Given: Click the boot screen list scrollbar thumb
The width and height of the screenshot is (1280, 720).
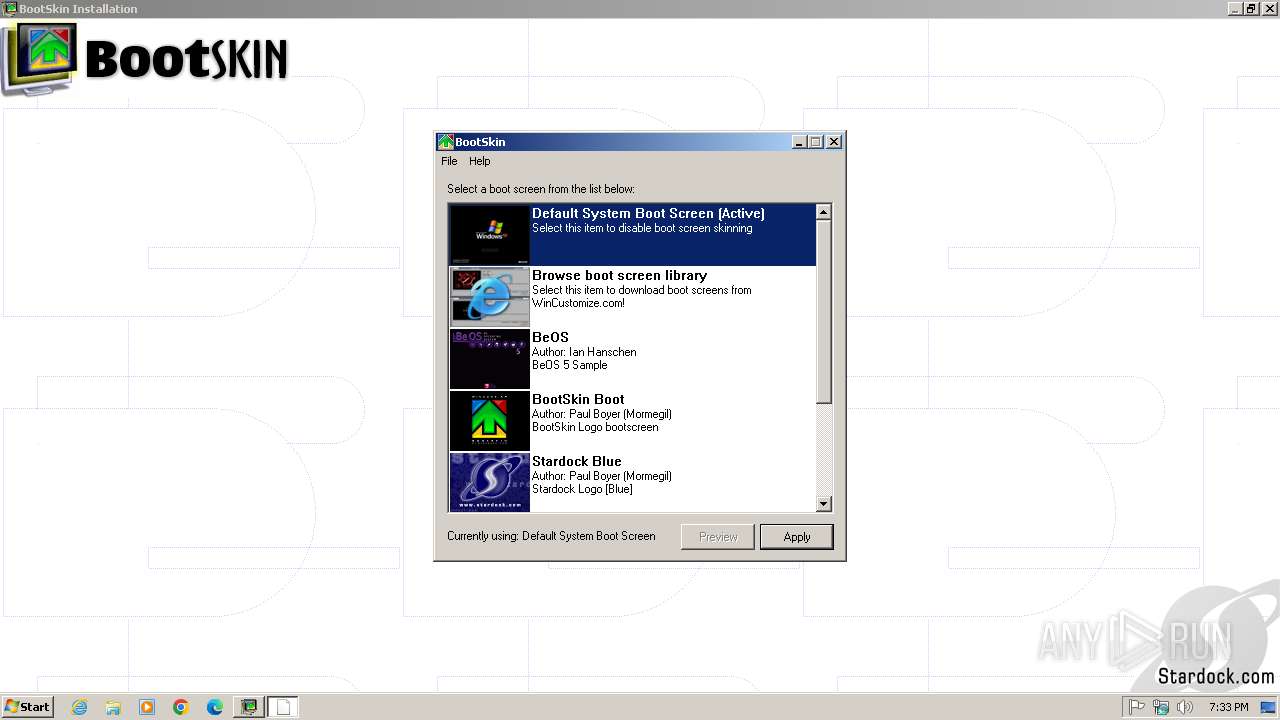Looking at the screenshot, I should [824, 311].
